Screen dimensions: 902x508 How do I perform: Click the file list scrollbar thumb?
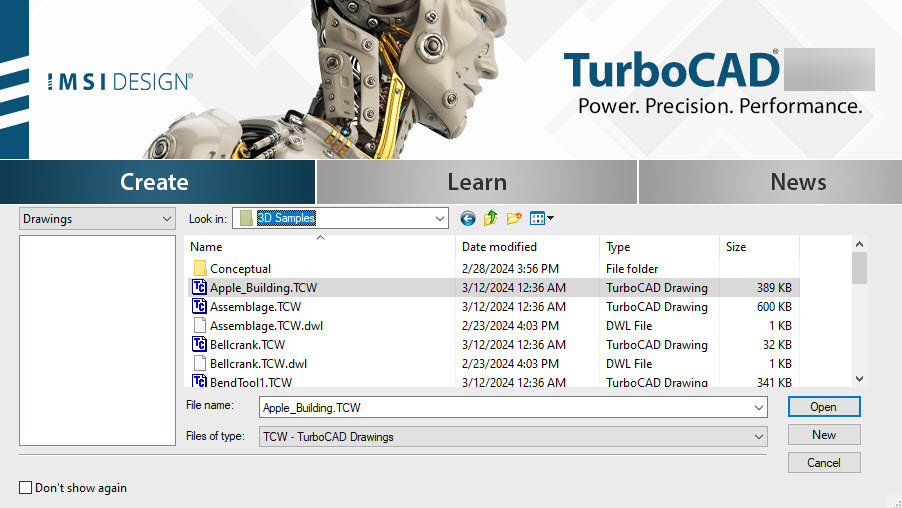click(859, 268)
